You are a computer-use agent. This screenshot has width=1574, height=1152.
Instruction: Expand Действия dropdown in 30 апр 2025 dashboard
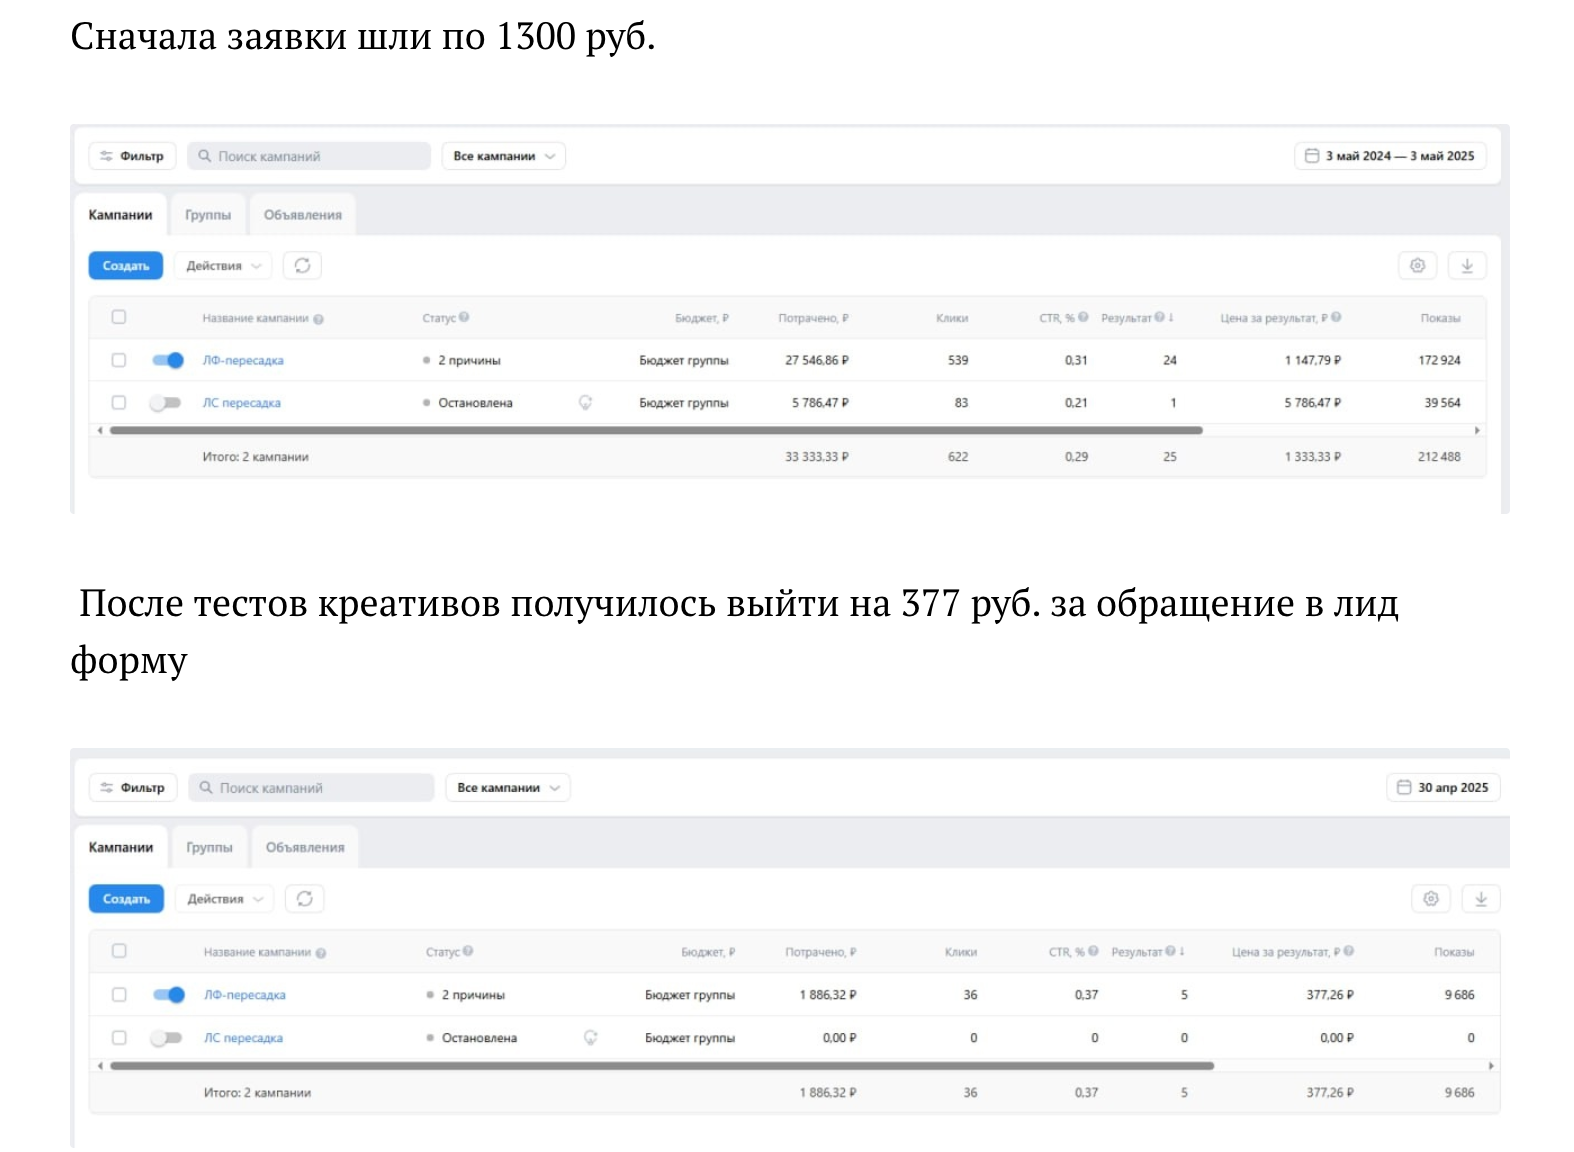[x=225, y=899]
